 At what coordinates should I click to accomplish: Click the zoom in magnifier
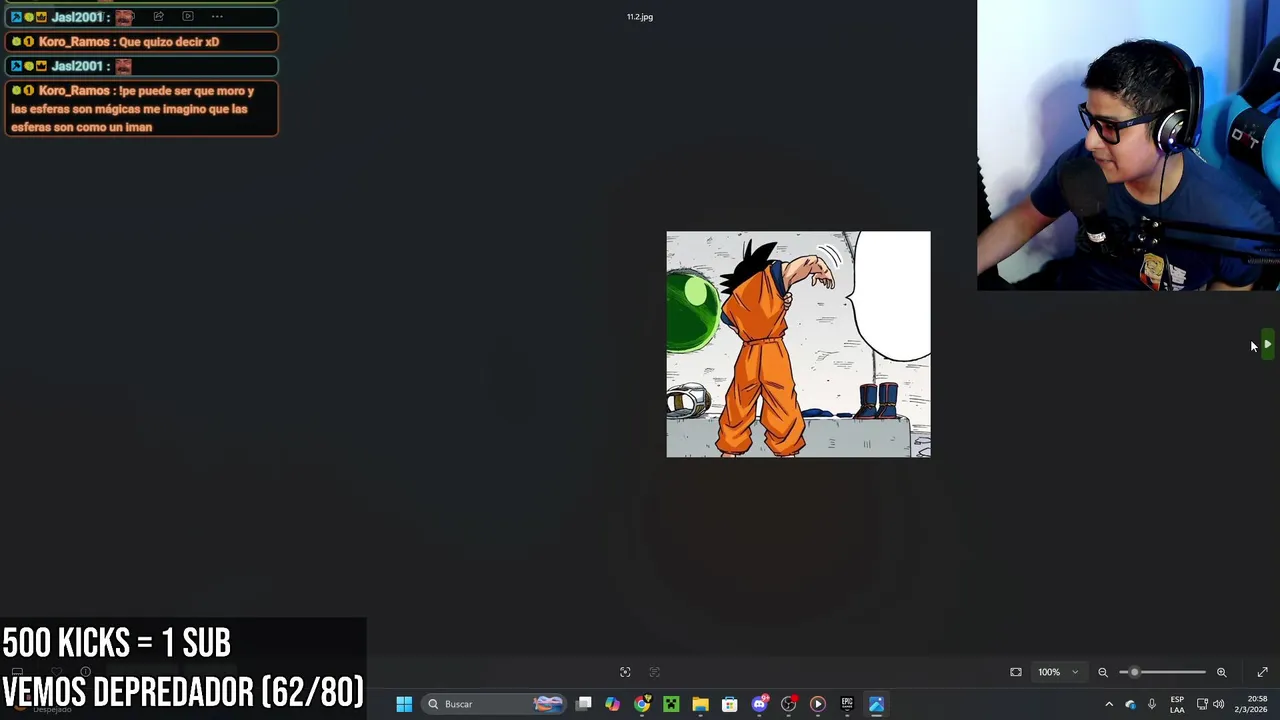tap(1221, 672)
